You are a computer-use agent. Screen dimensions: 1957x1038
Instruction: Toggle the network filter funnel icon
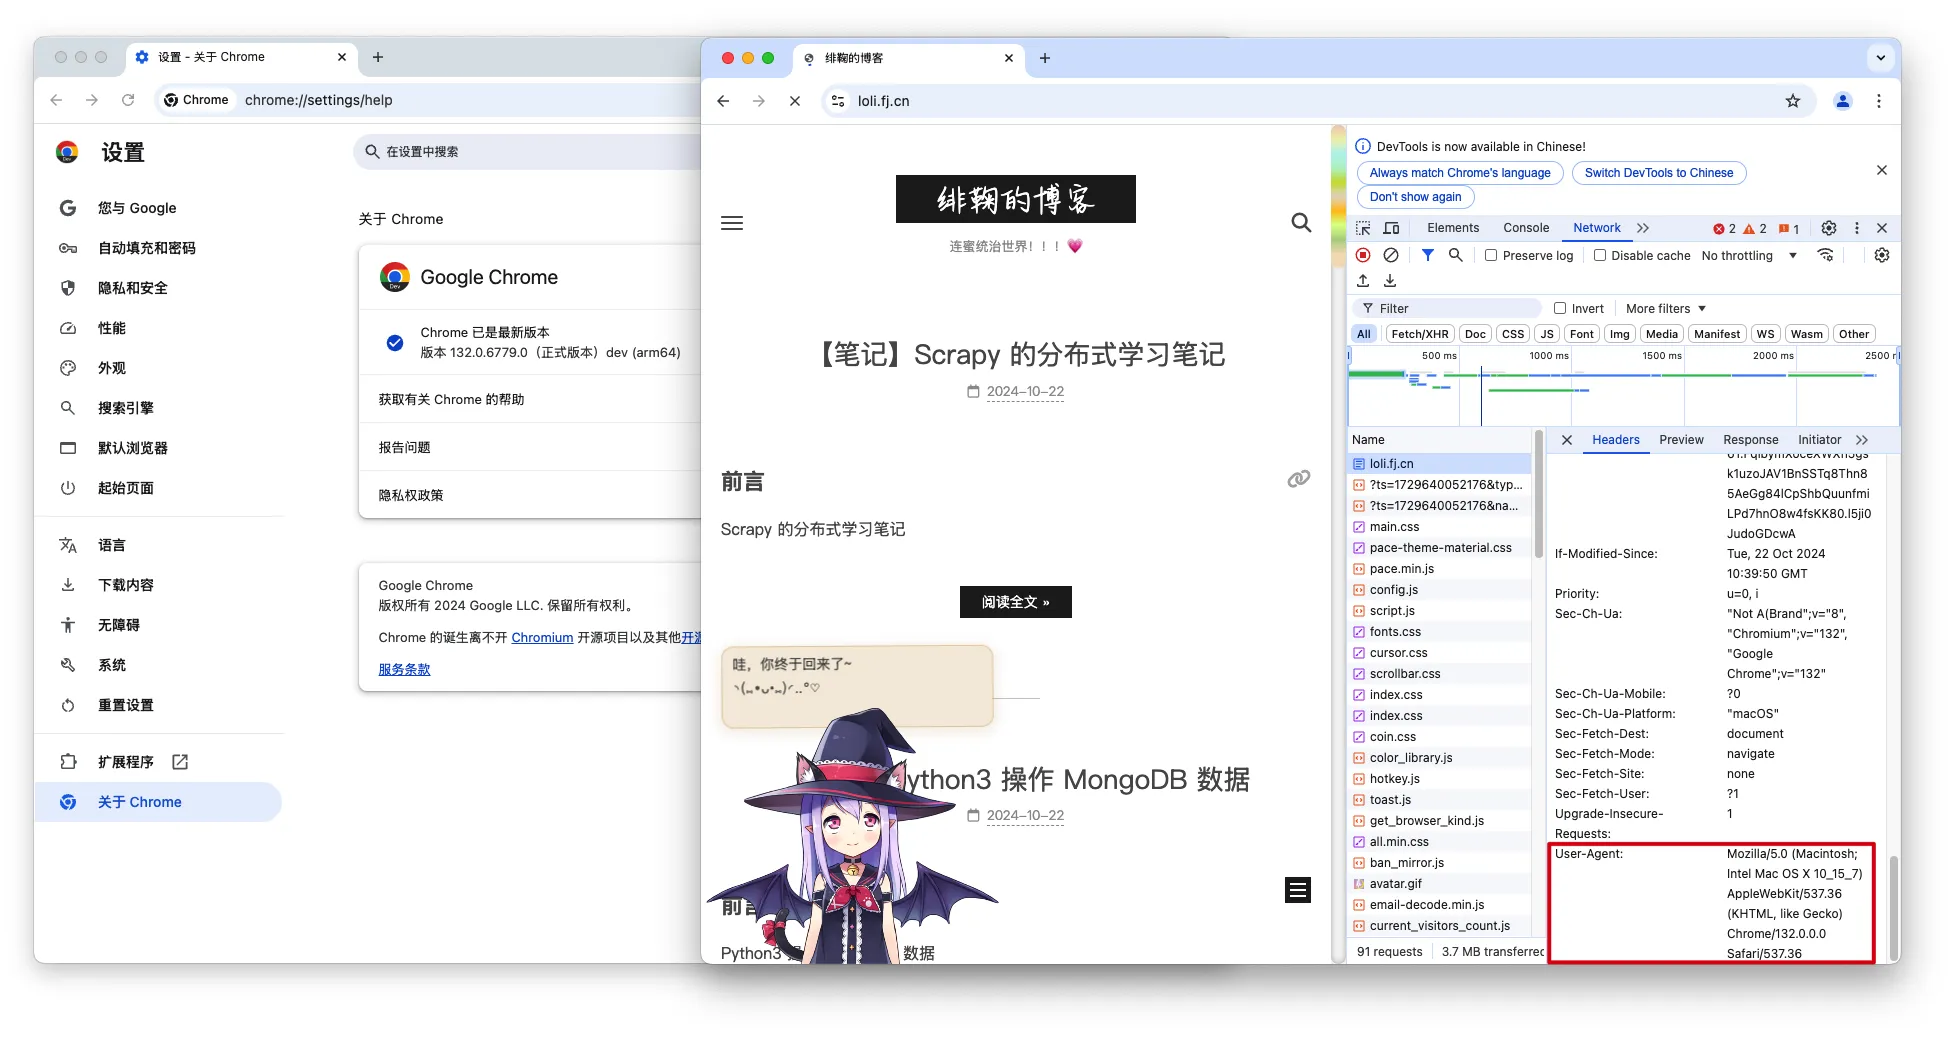point(1428,255)
